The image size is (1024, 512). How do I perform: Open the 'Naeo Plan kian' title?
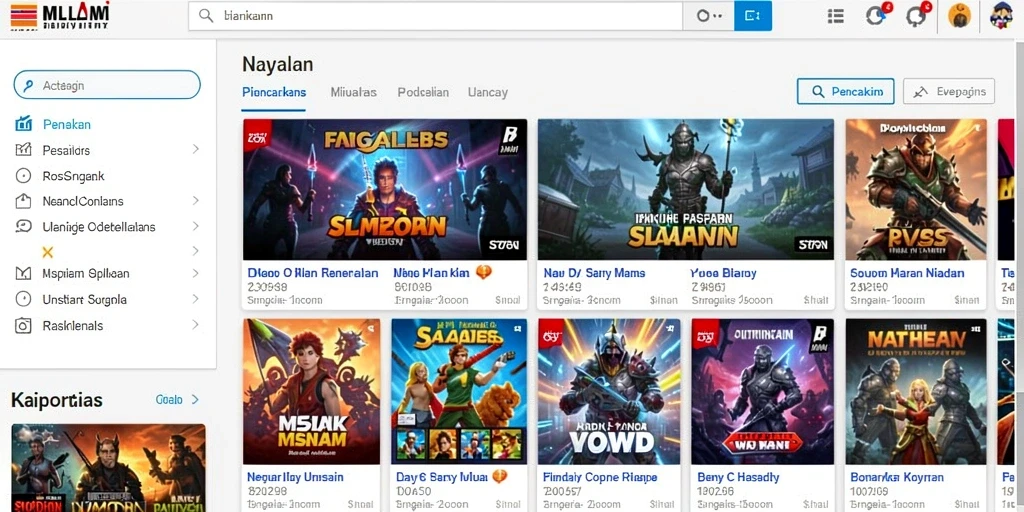431,273
